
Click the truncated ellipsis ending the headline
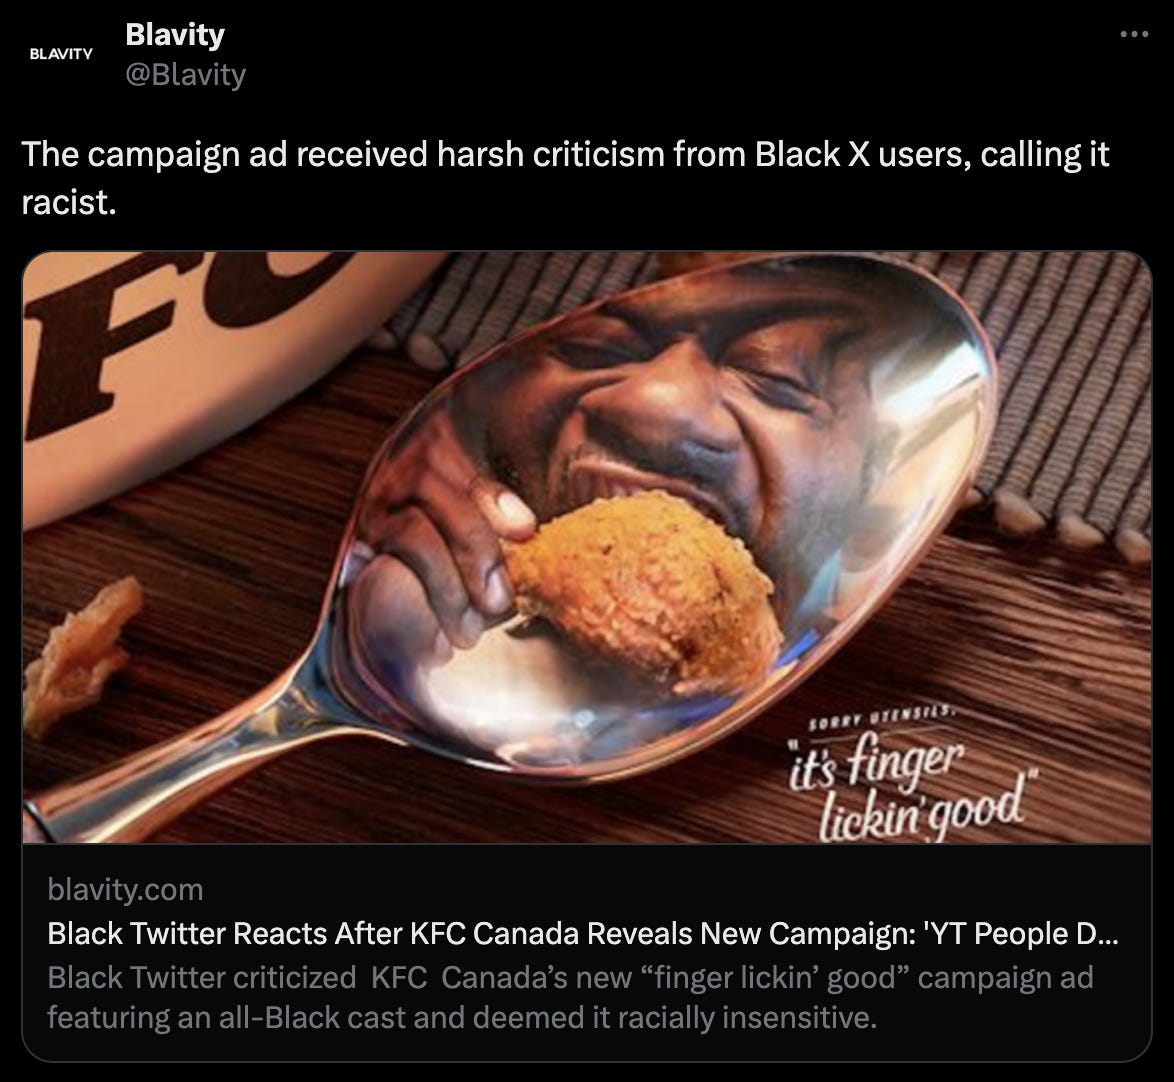click(x=1108, y=934)
